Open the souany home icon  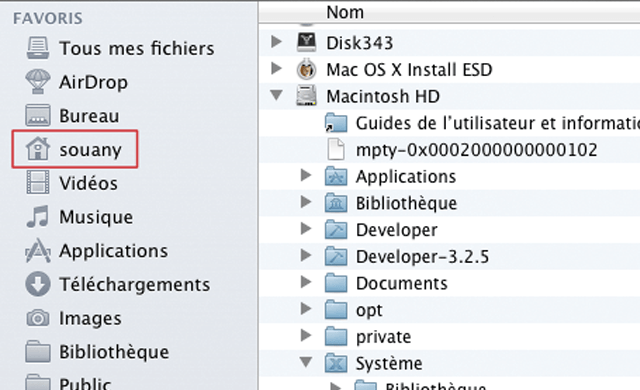click(x=38, y=148)
